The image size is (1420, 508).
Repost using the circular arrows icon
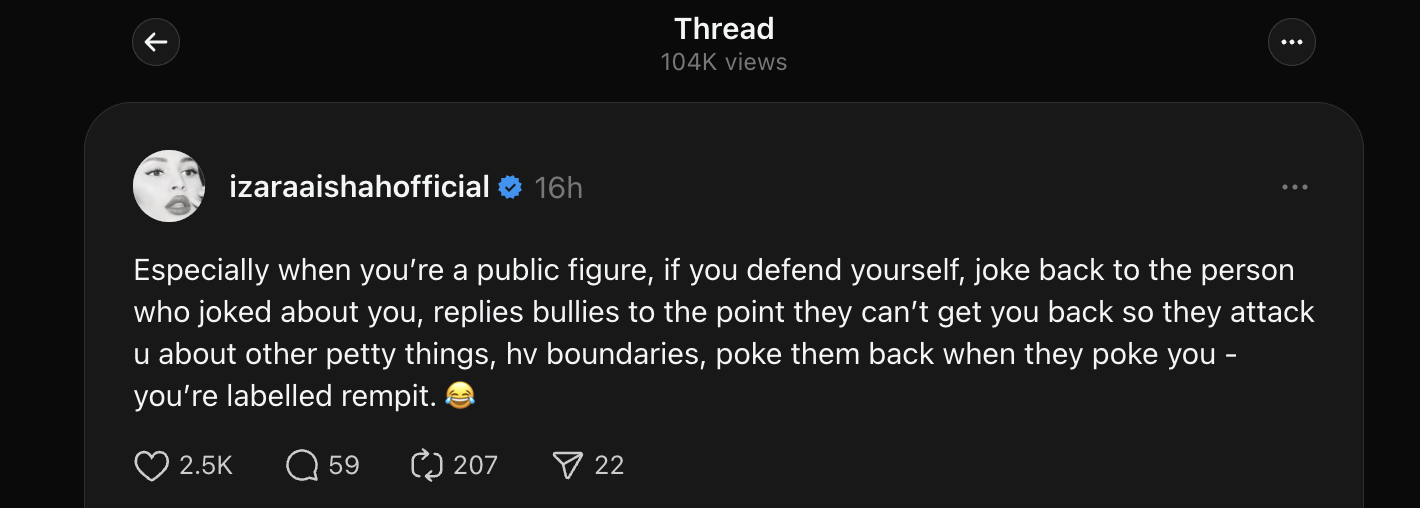point(427,465)
